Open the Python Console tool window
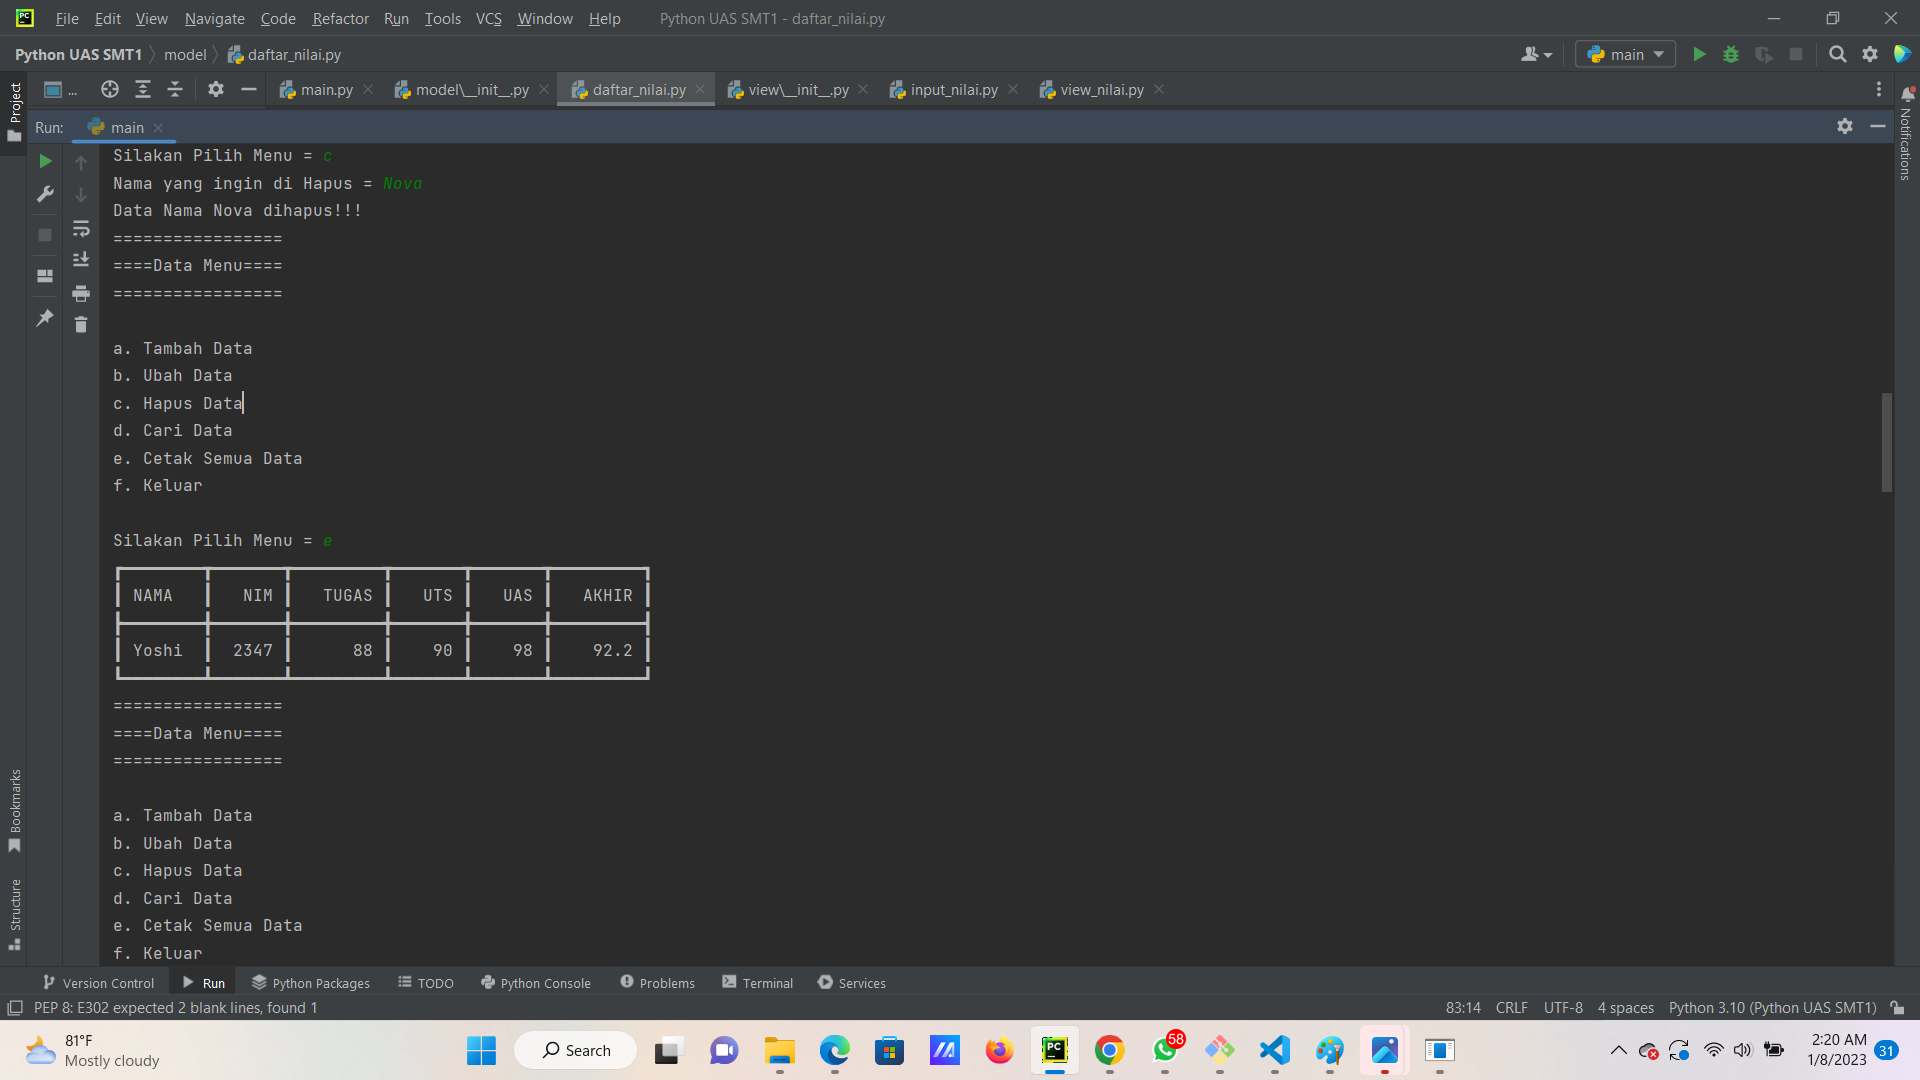 tap(536, 983)
